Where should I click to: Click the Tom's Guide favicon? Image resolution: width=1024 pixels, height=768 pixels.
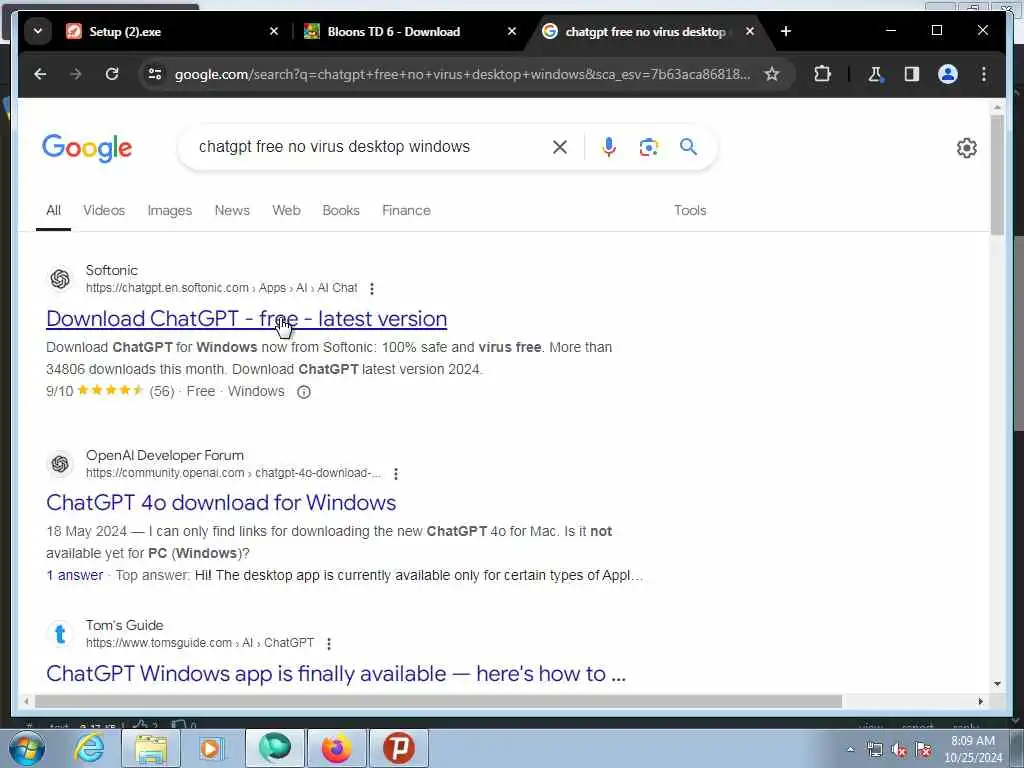click(60, 633)
